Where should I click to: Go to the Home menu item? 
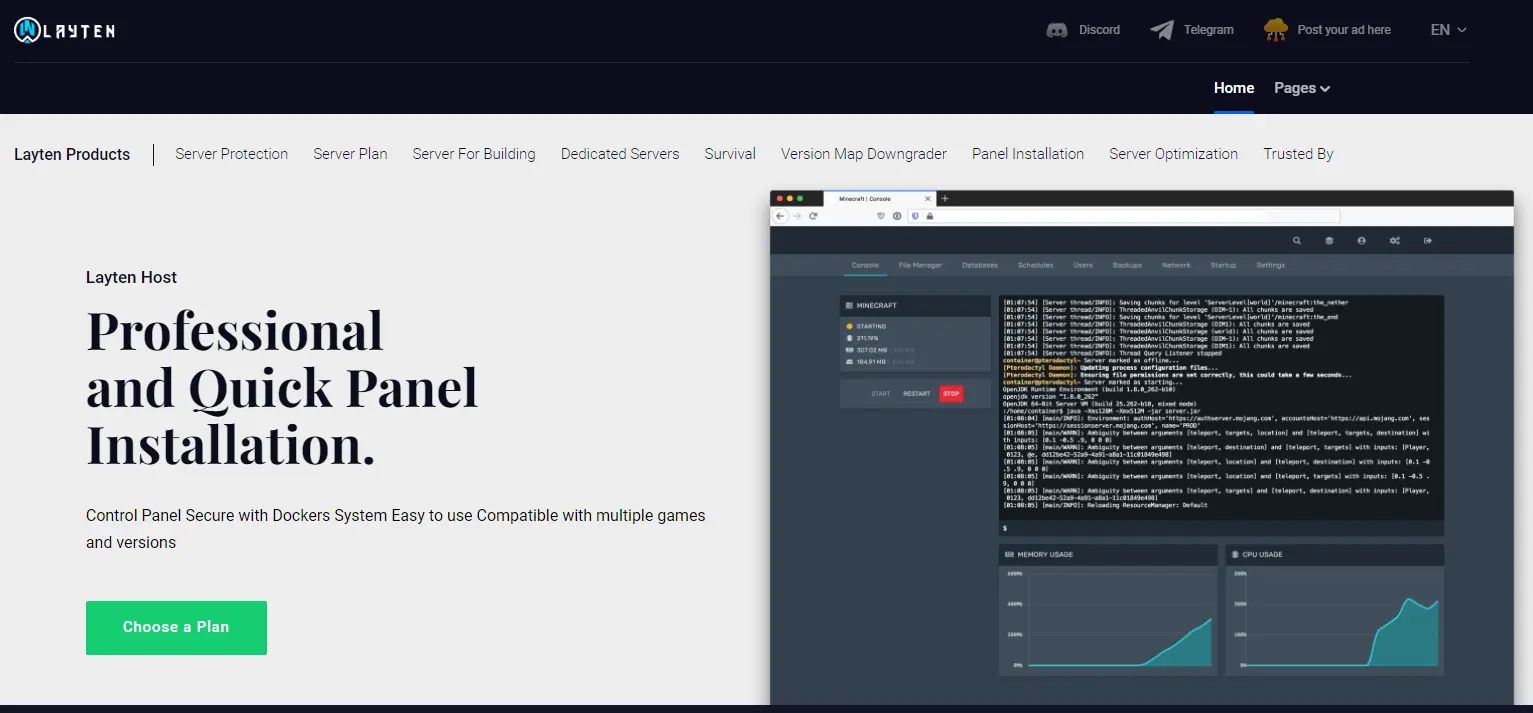(x=1234, y=88)
